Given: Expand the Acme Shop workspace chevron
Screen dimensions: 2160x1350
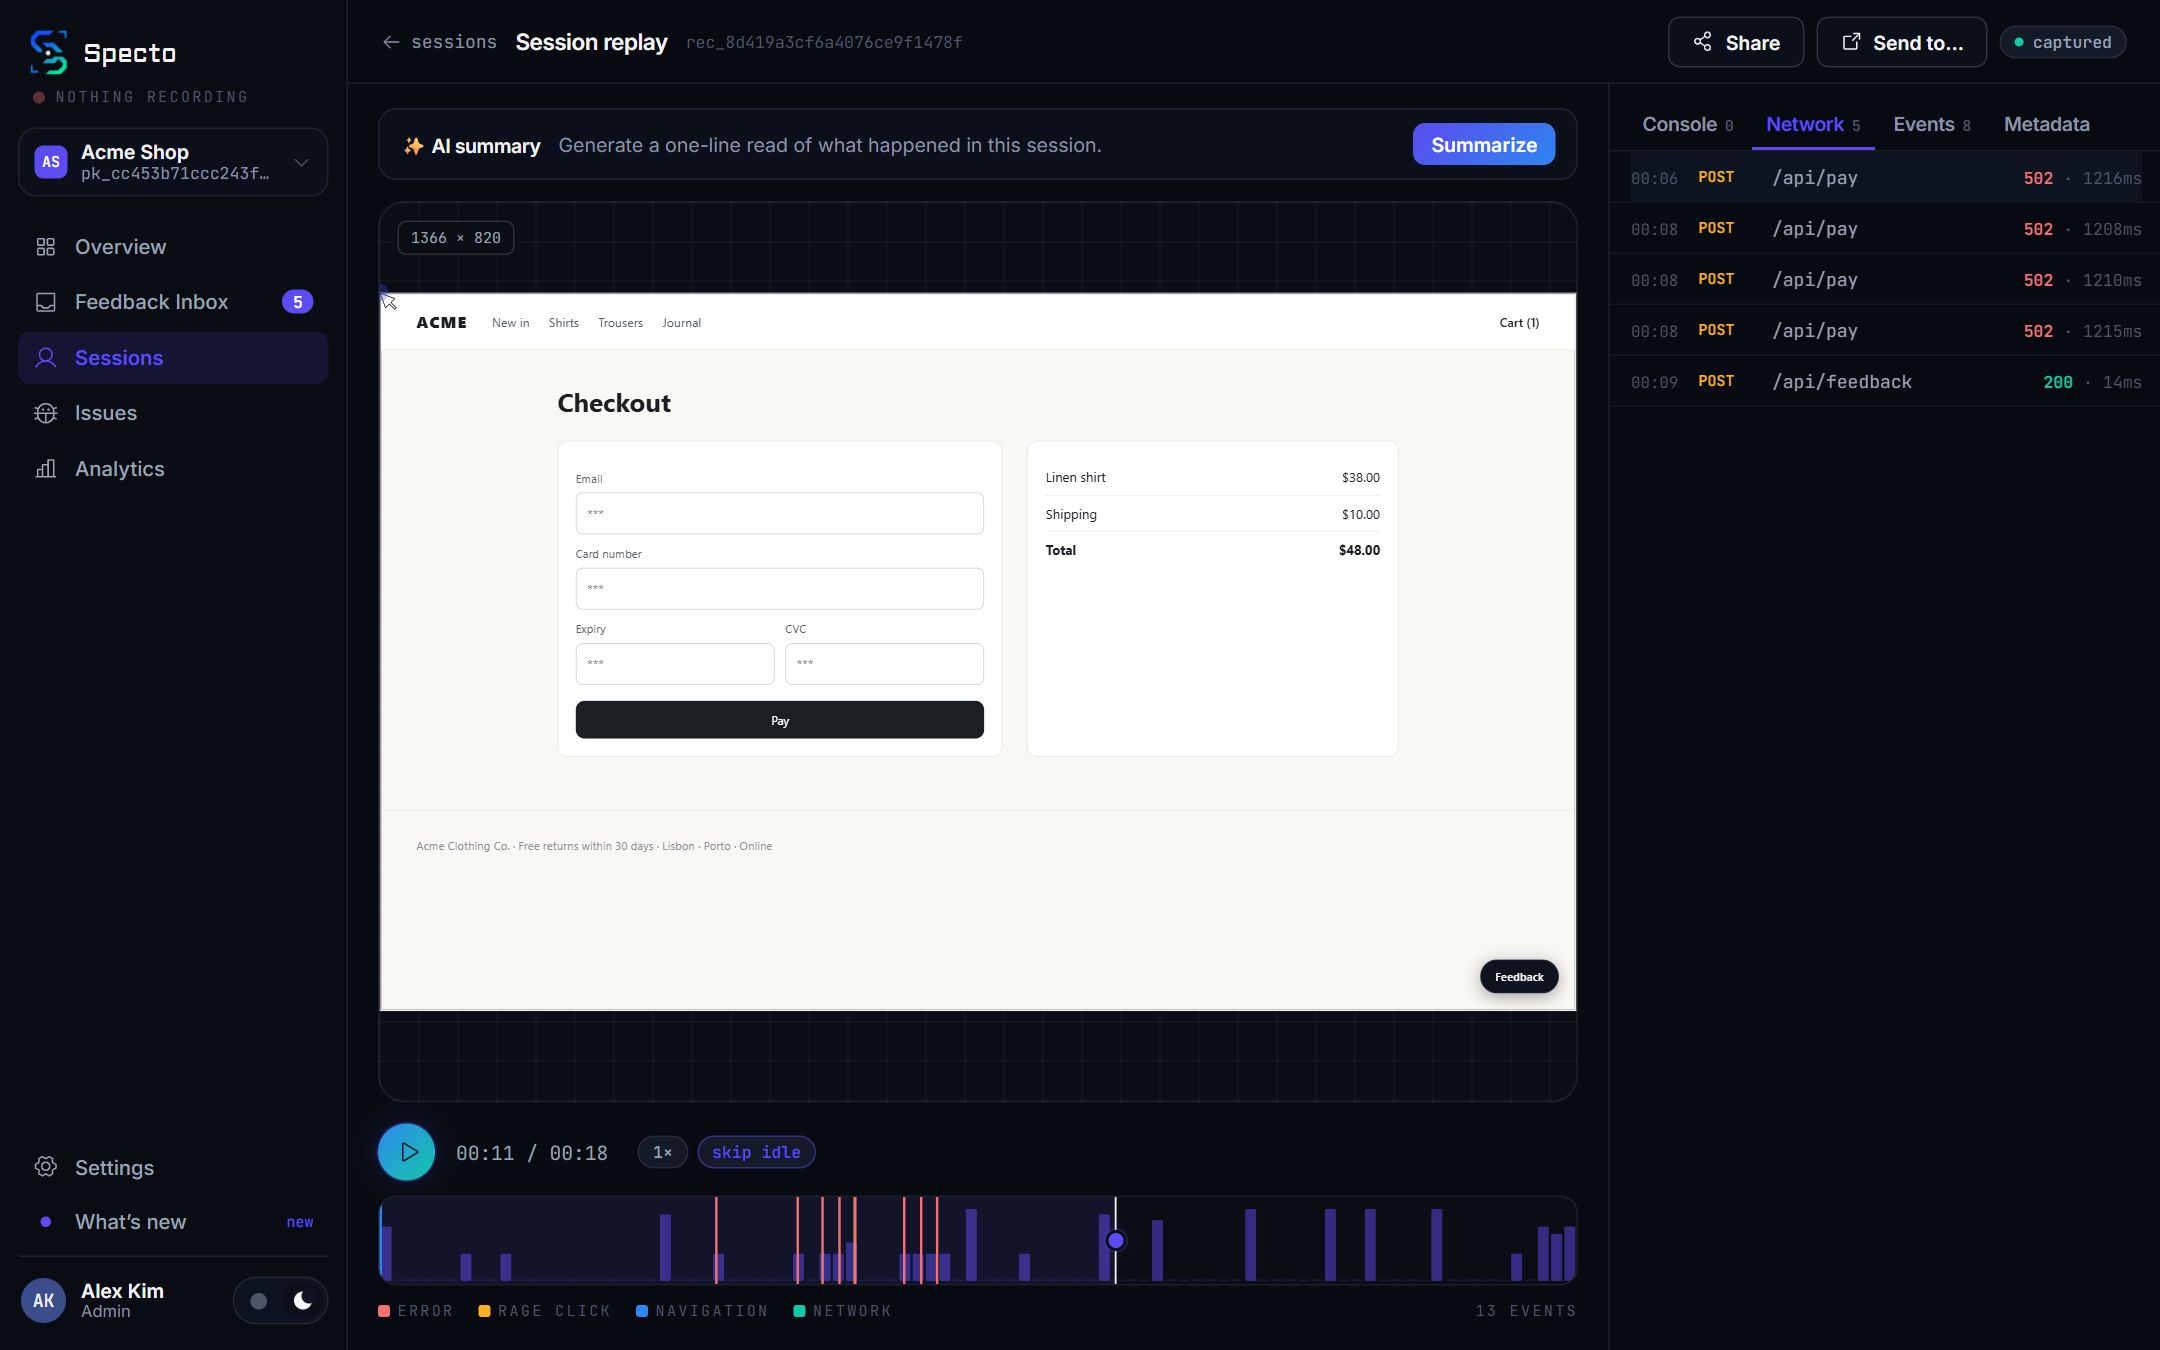Looking at the screenshot, I should (301, 162).
